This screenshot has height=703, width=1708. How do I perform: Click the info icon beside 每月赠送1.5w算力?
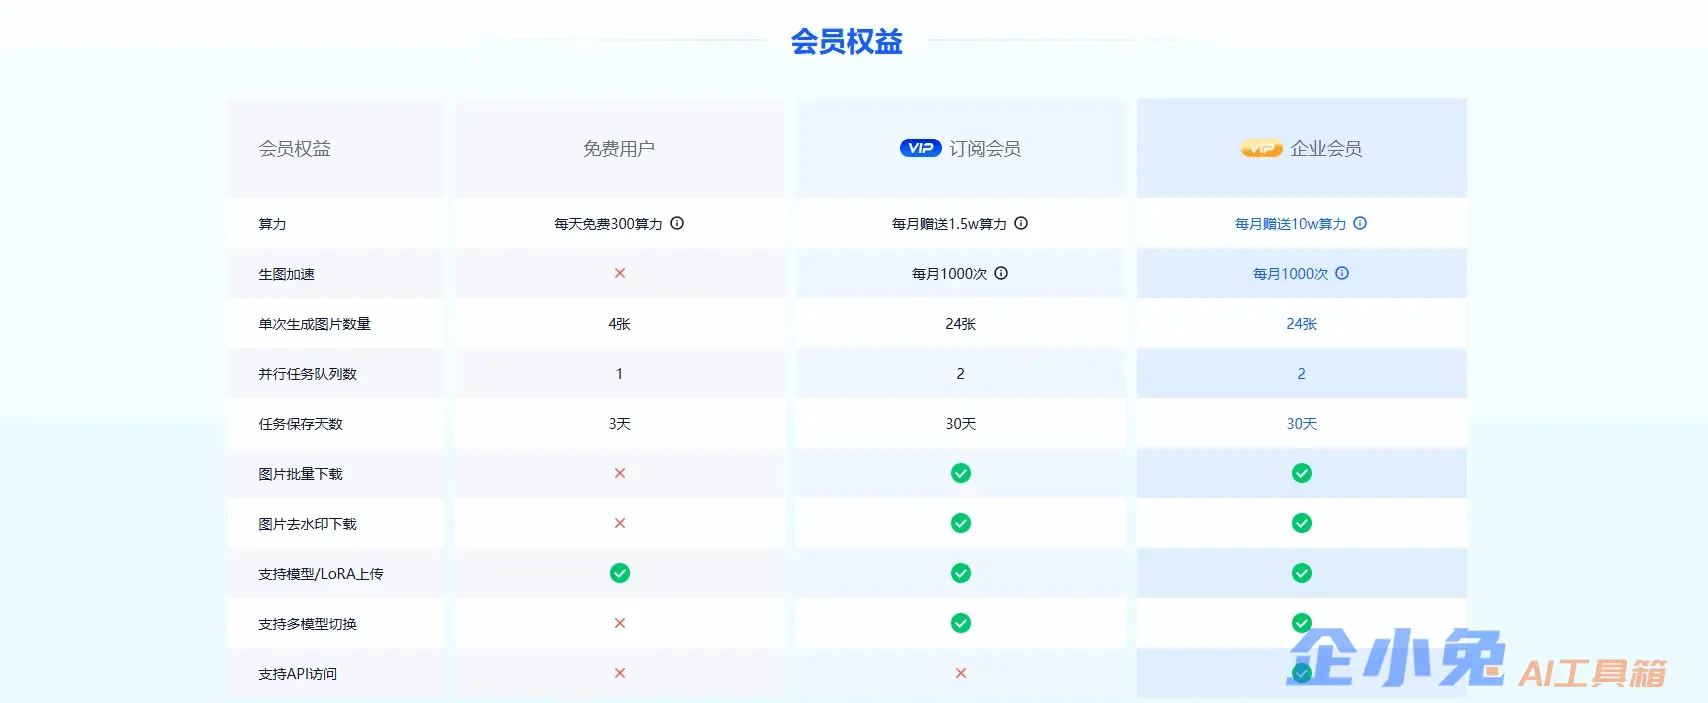pos(1021,223)
